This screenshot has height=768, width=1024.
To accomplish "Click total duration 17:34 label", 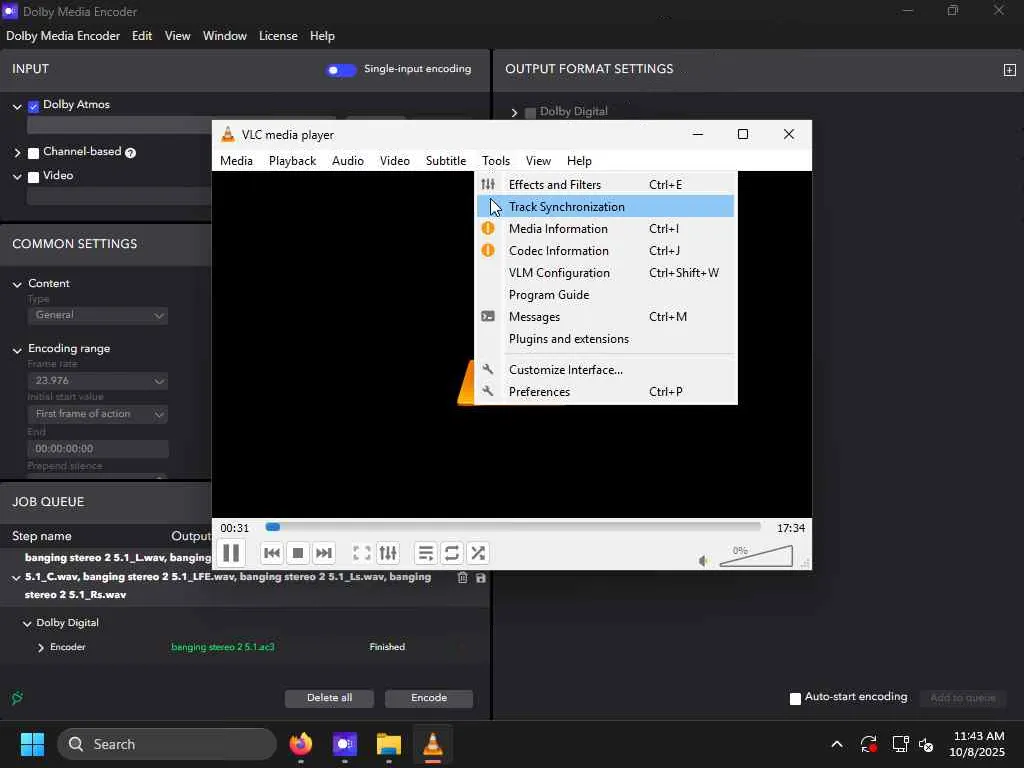I will [790, 528].
